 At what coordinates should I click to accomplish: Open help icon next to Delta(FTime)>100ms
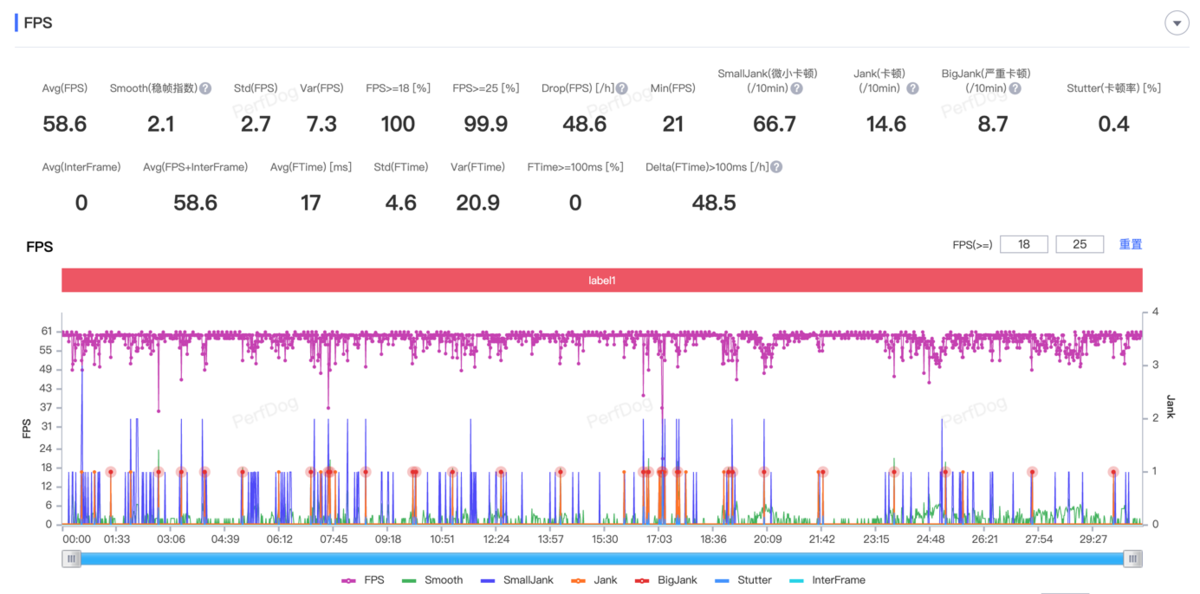tap(776, 167)
